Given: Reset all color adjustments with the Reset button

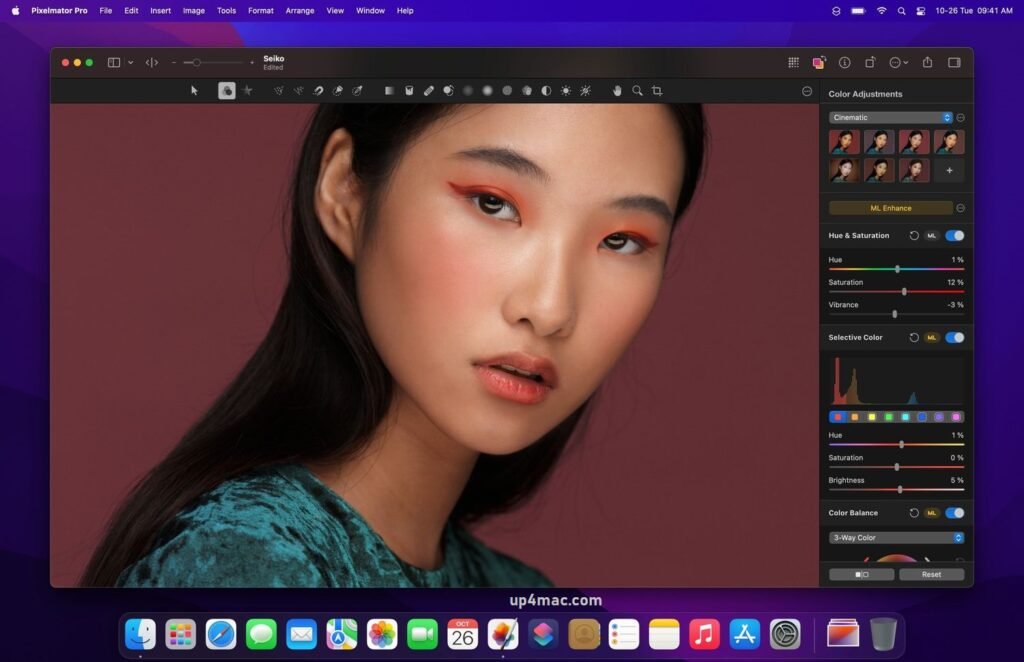Looking at the screenshot, I should [x=931, y=574].
